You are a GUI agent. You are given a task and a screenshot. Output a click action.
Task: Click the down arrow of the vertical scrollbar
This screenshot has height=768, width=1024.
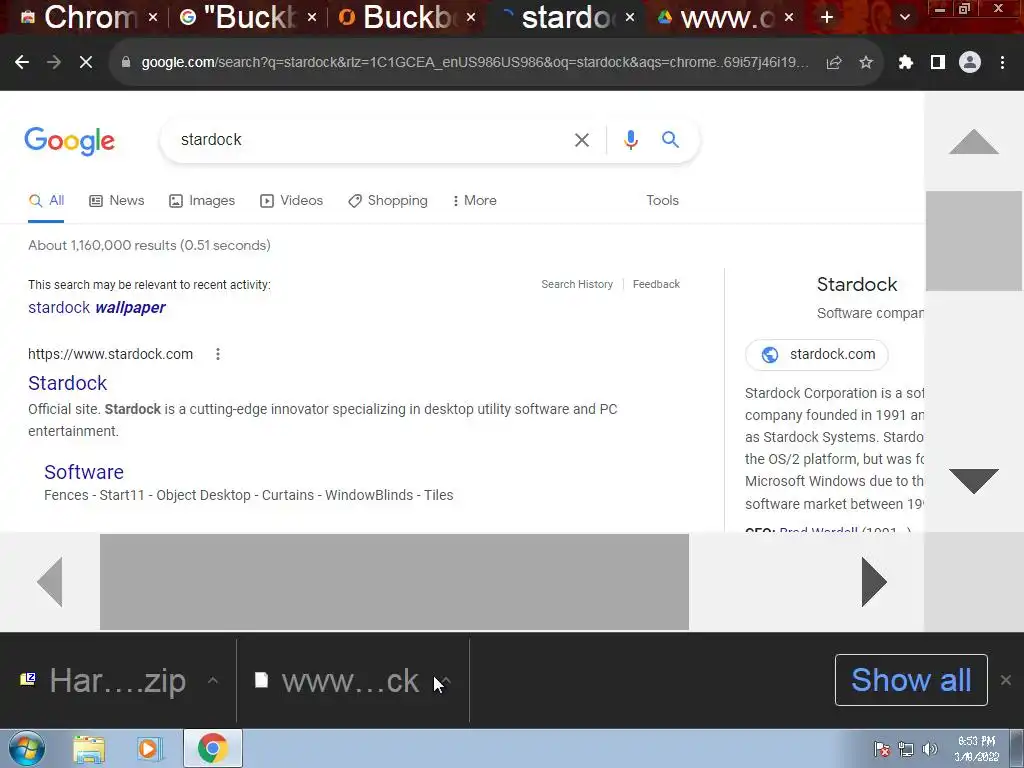coord(974,481)
